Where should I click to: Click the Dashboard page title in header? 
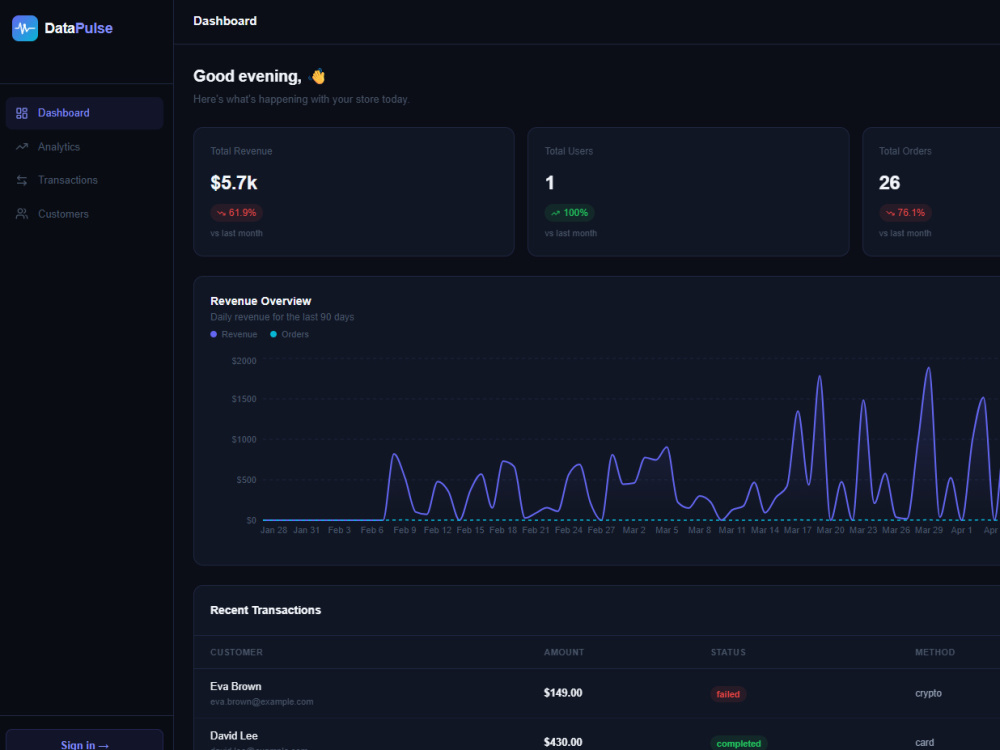224,21
